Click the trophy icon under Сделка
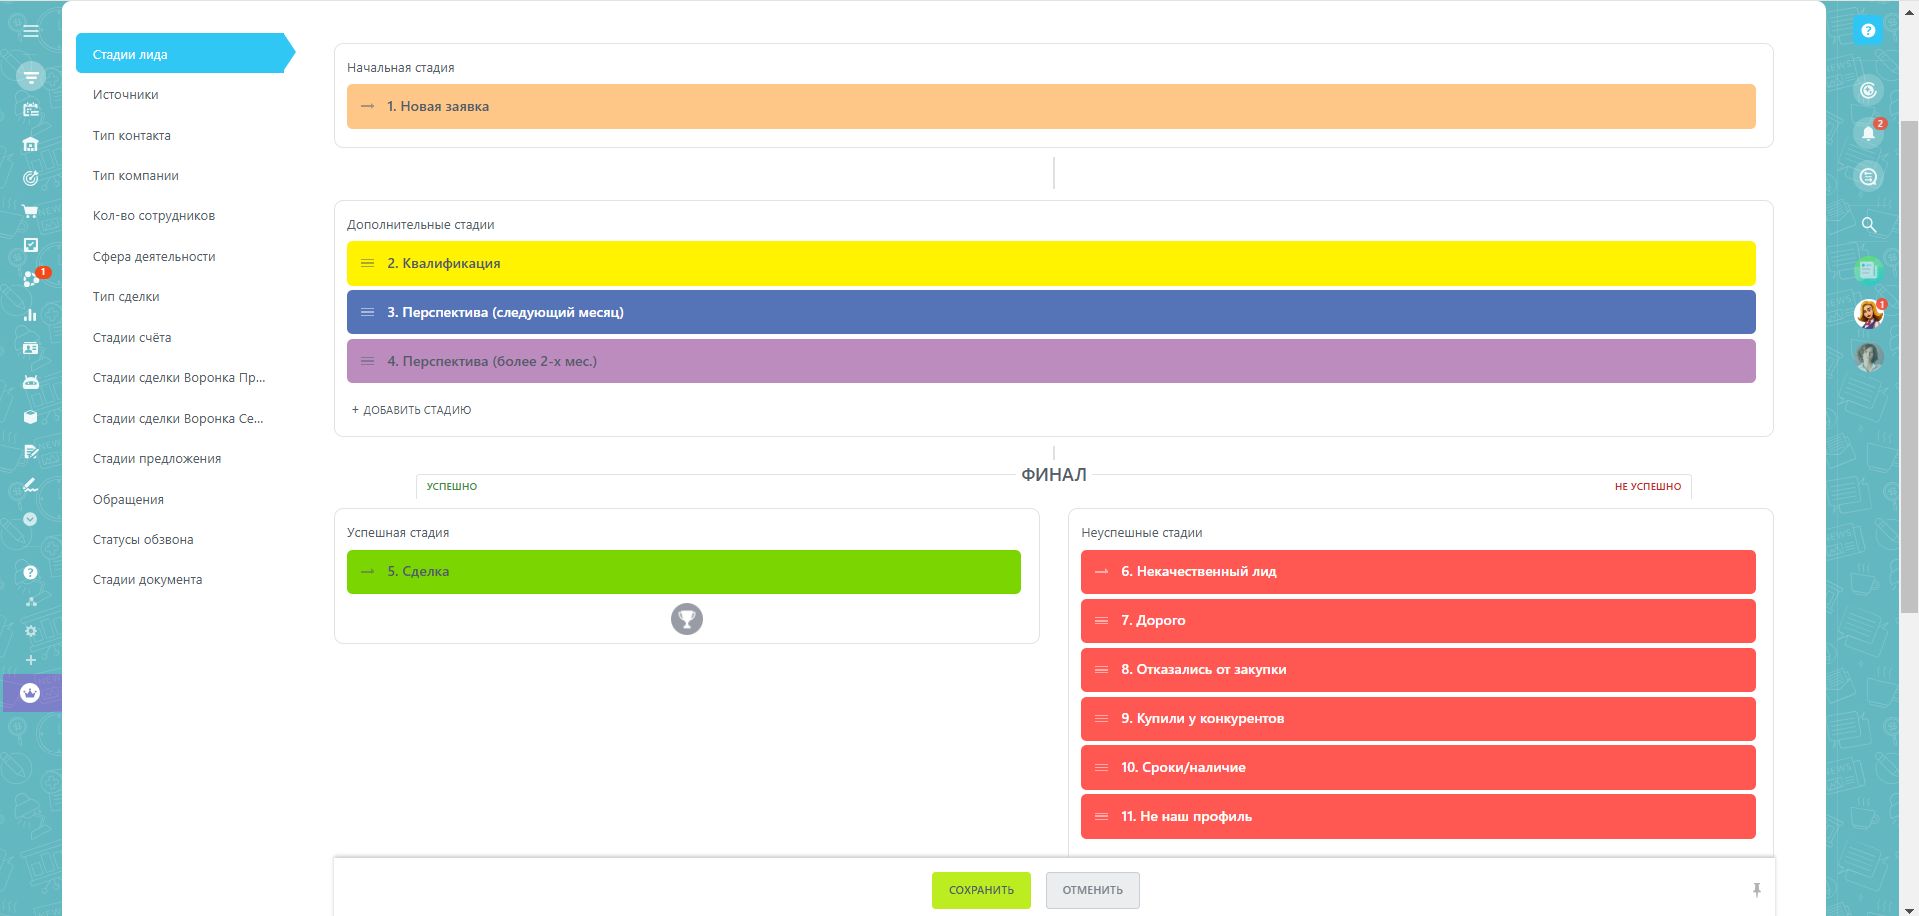The width and height of the screenshot is (1919, 916). 687,619
